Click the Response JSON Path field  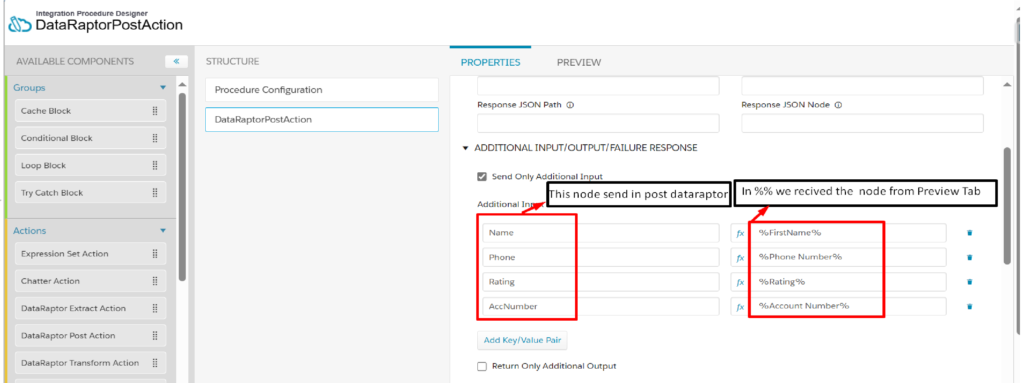pyautogui.click(x=598, y=123)
